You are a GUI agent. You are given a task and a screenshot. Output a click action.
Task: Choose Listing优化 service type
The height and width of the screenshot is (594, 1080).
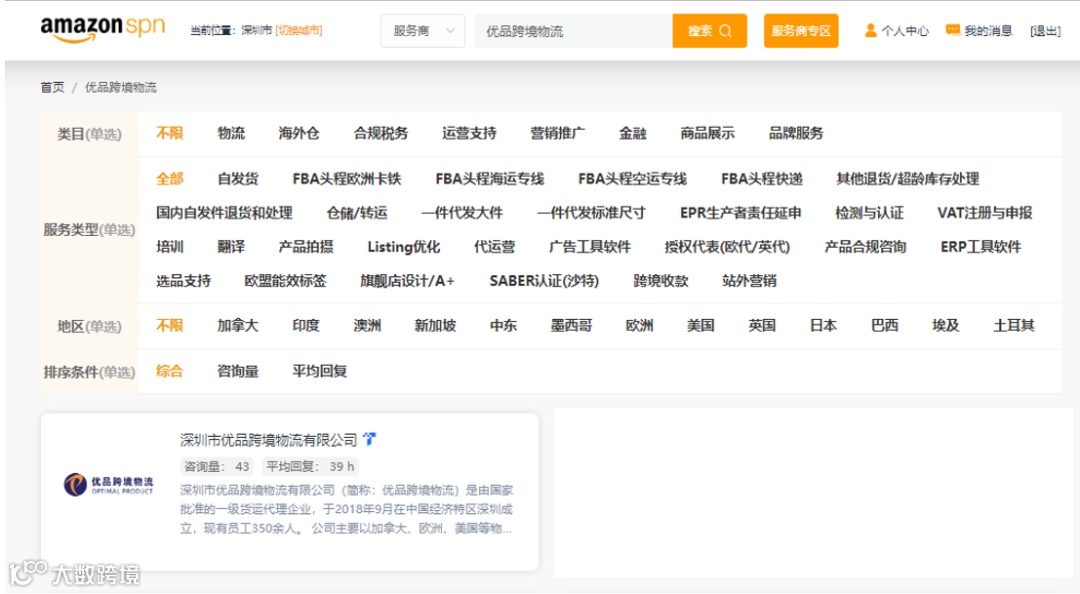click(404, 247)
